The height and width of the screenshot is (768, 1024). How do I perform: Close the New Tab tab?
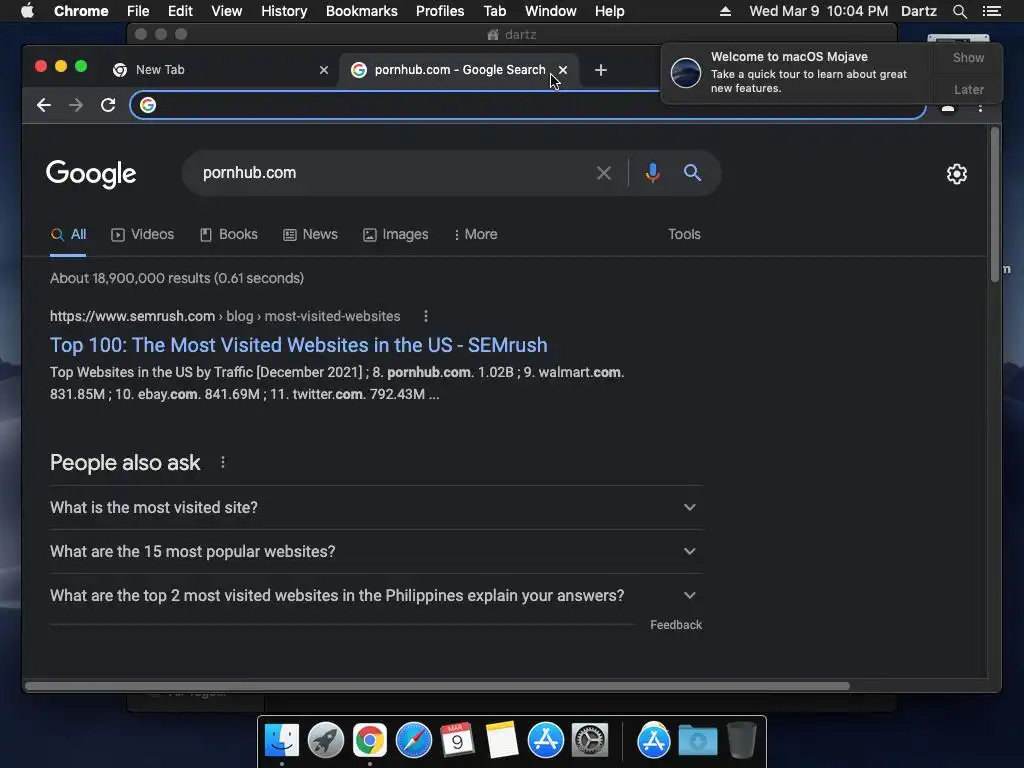(x=323, y=70)
